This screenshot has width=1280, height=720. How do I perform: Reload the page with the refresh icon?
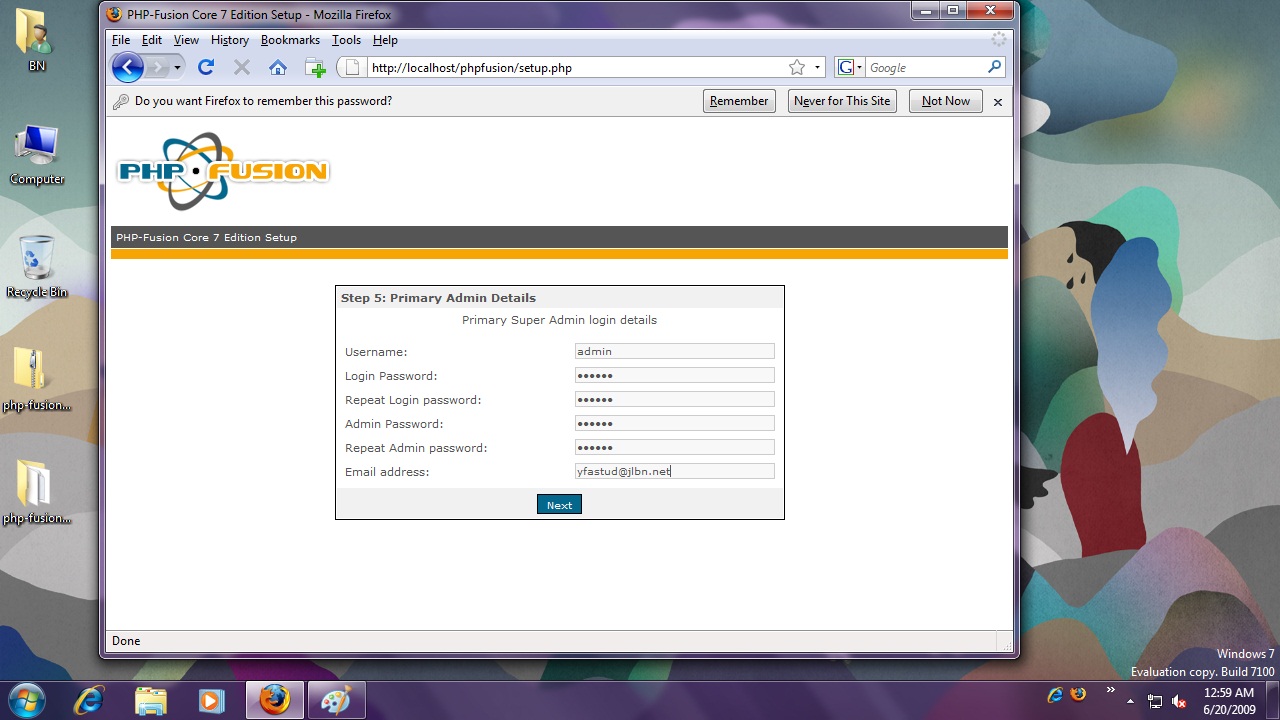tap(206, 68)
